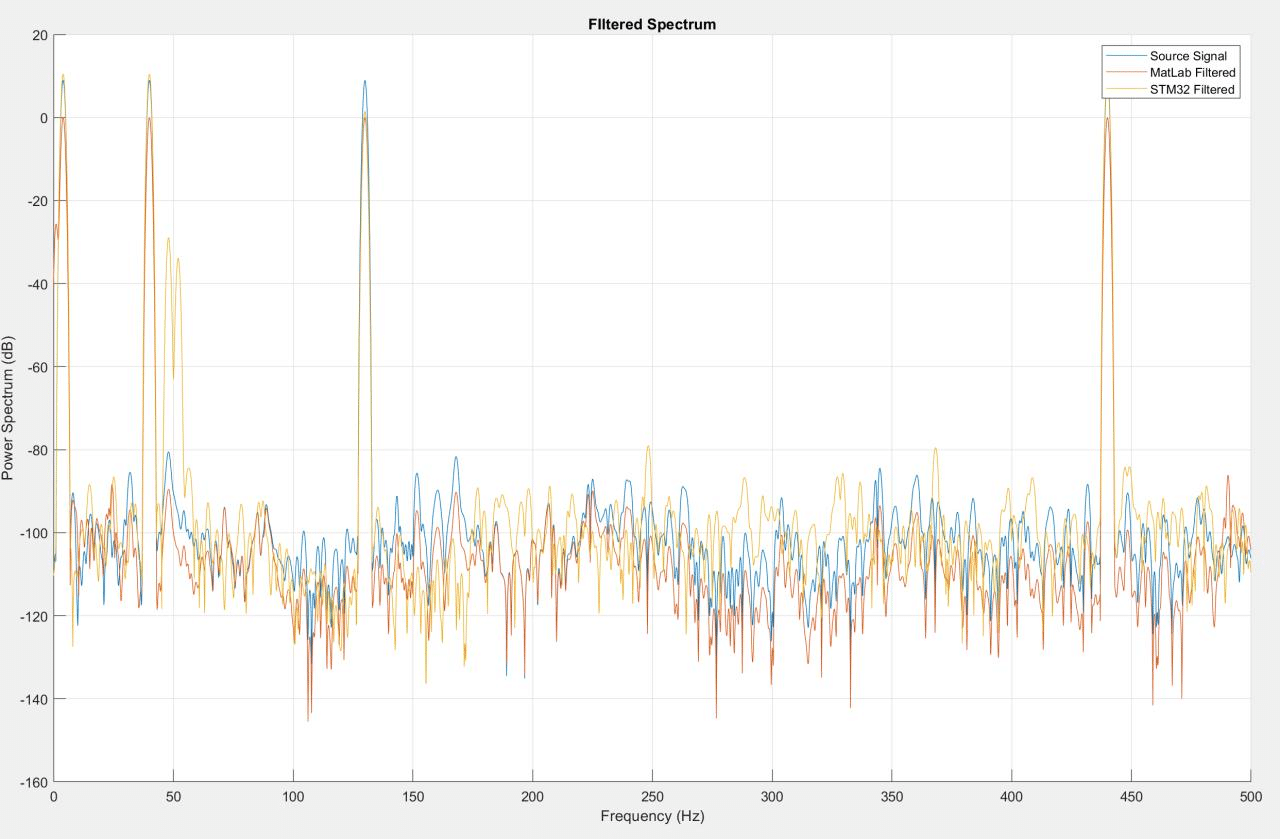Click the 20 tick label on y-axis
The image size is (1280, 839).
click(40, 35)
